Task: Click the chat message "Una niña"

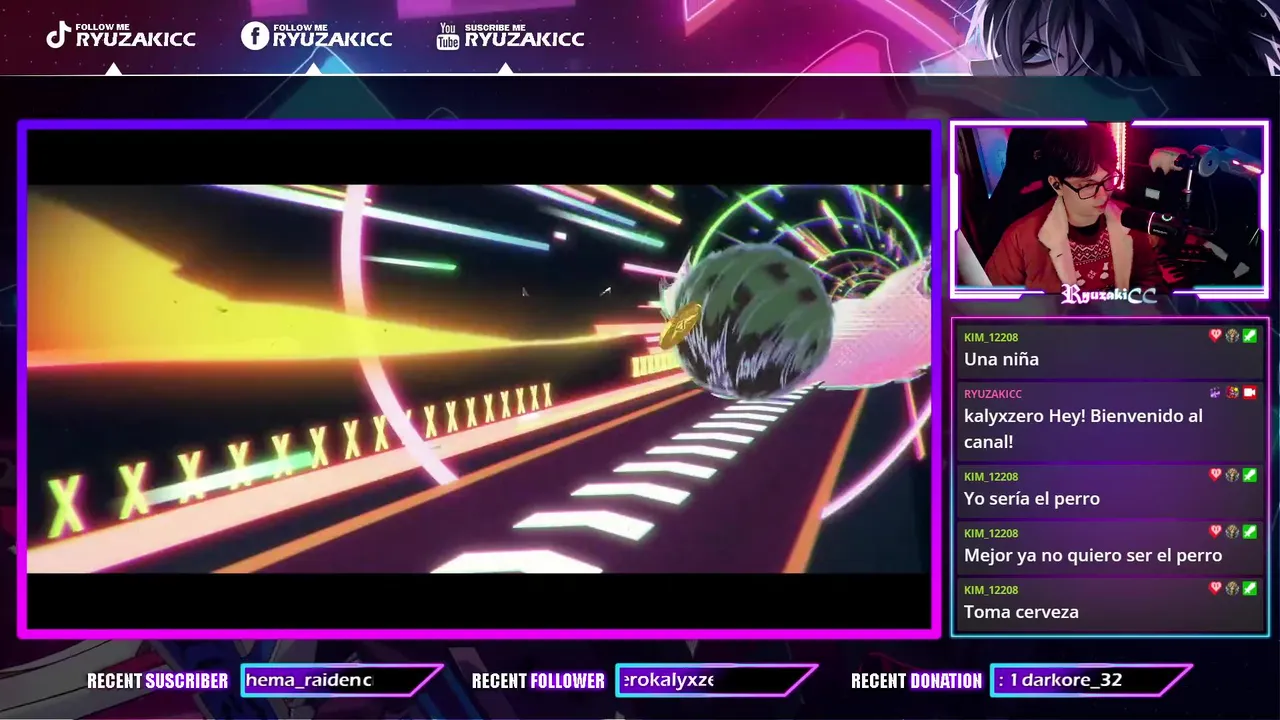Action: click(x=1001, y=359)
